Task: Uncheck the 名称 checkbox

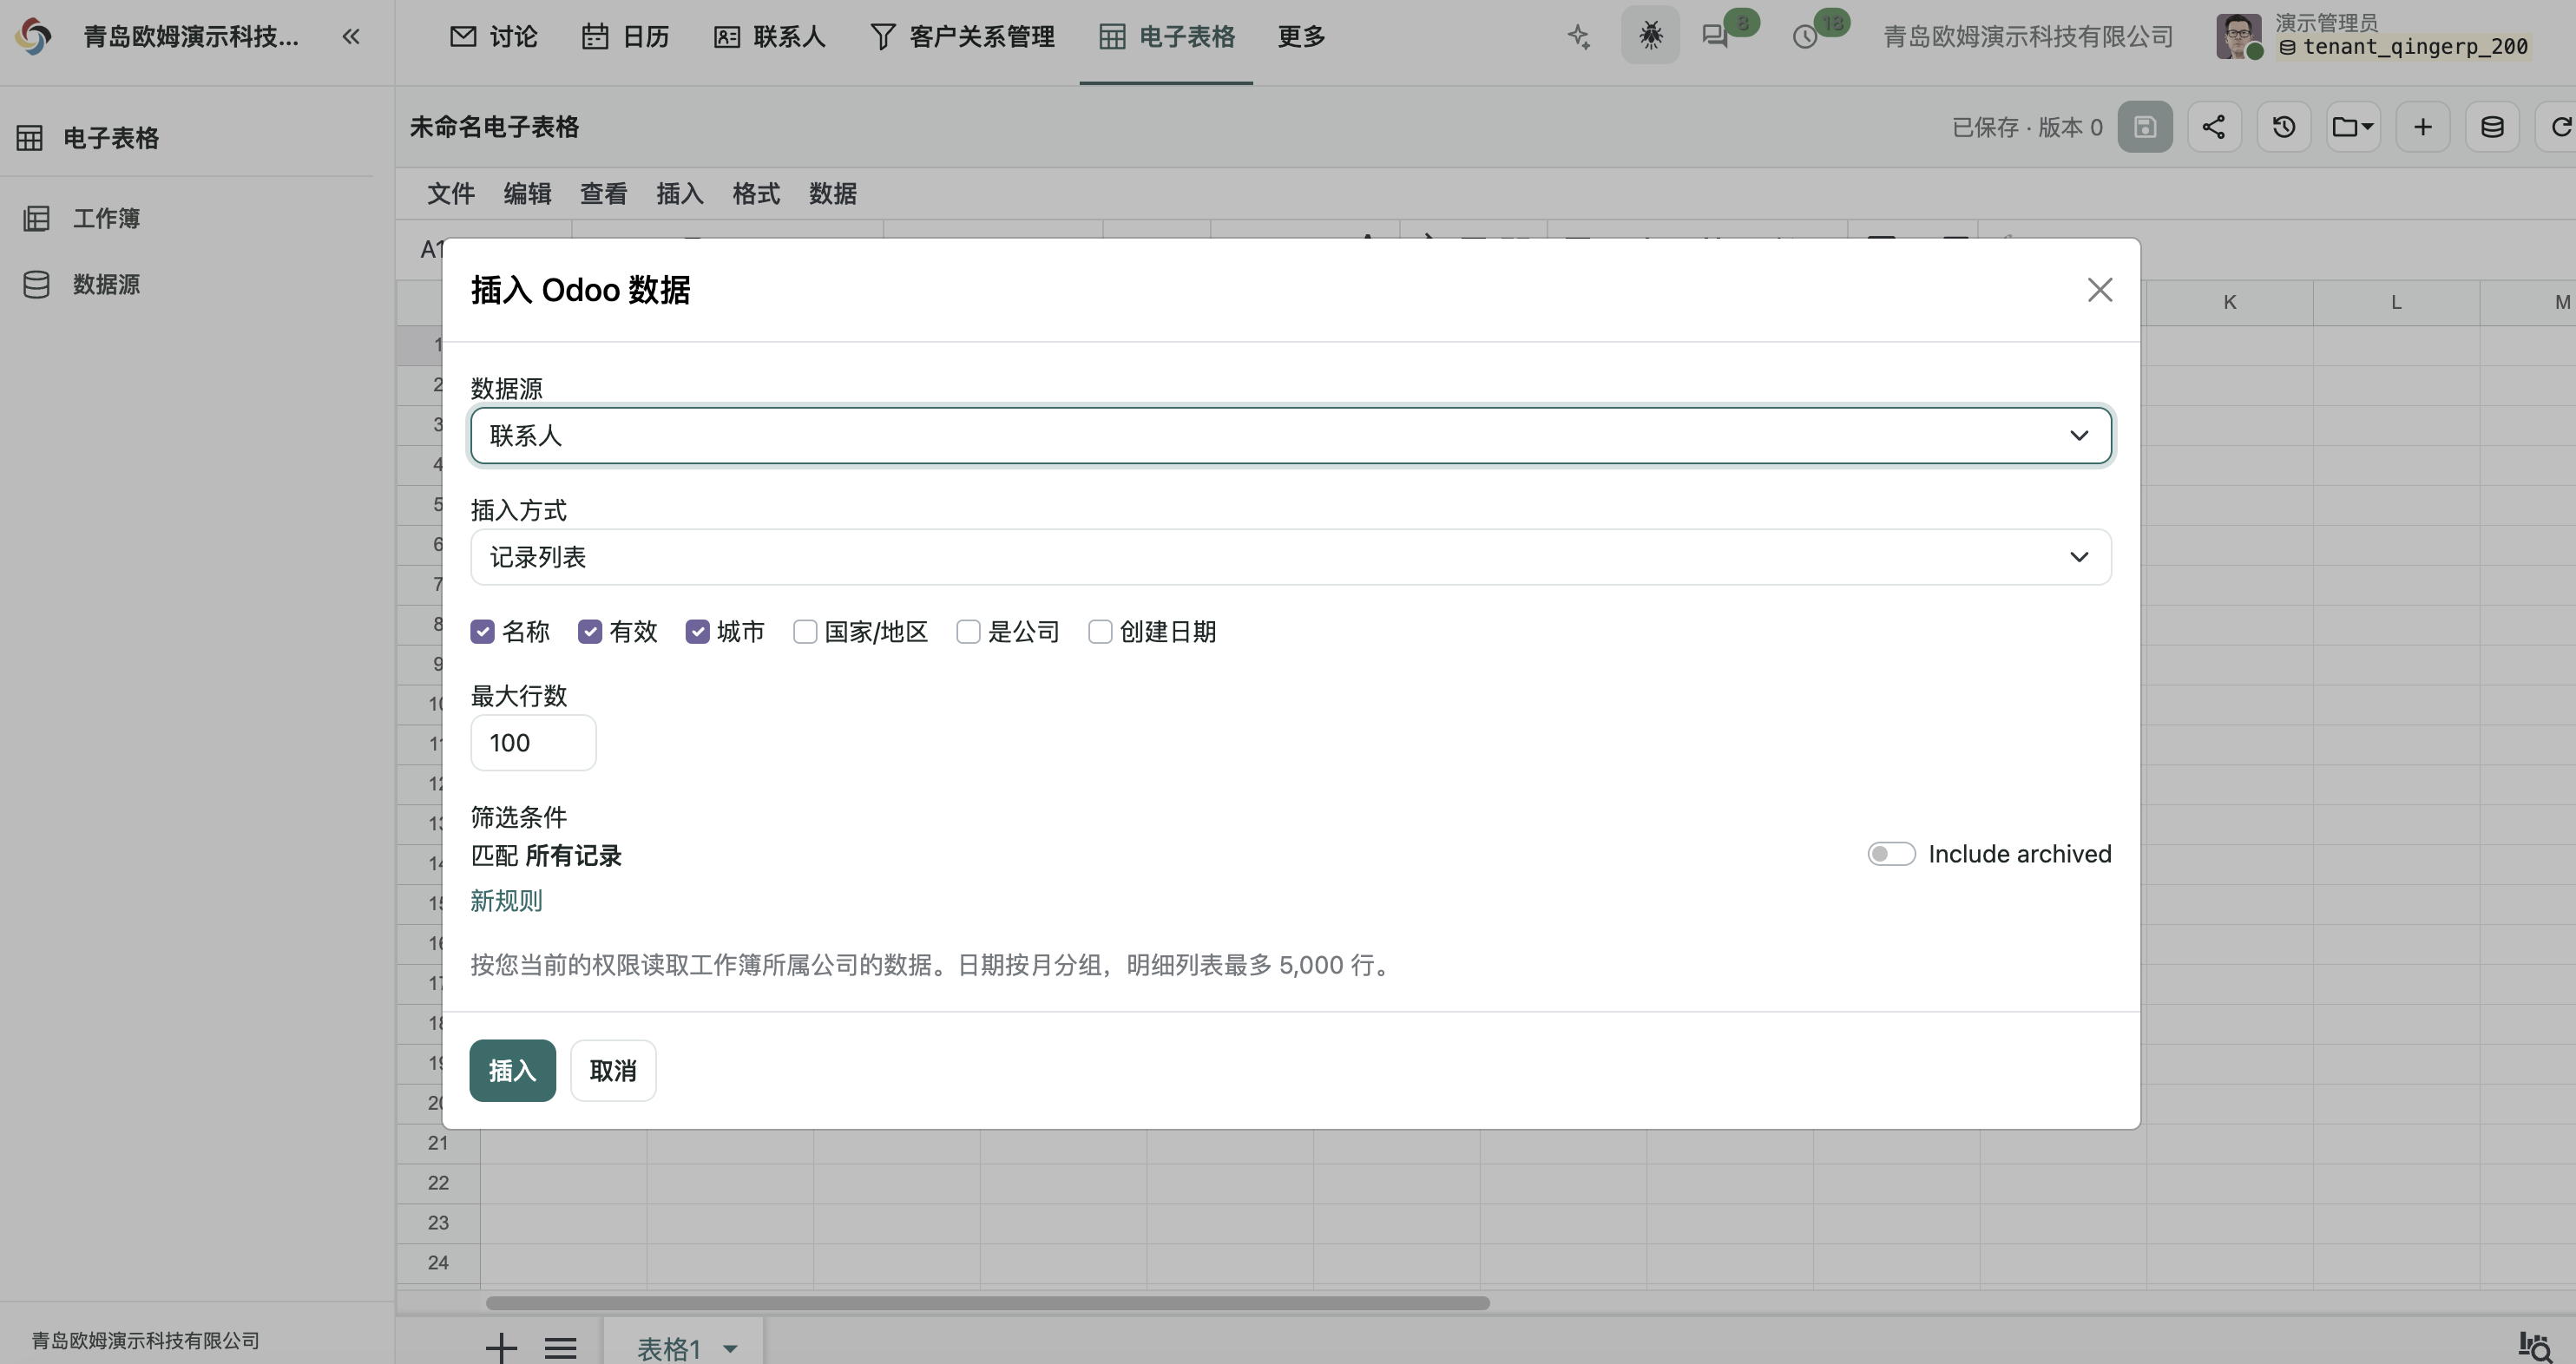Action: pos(482,632)
